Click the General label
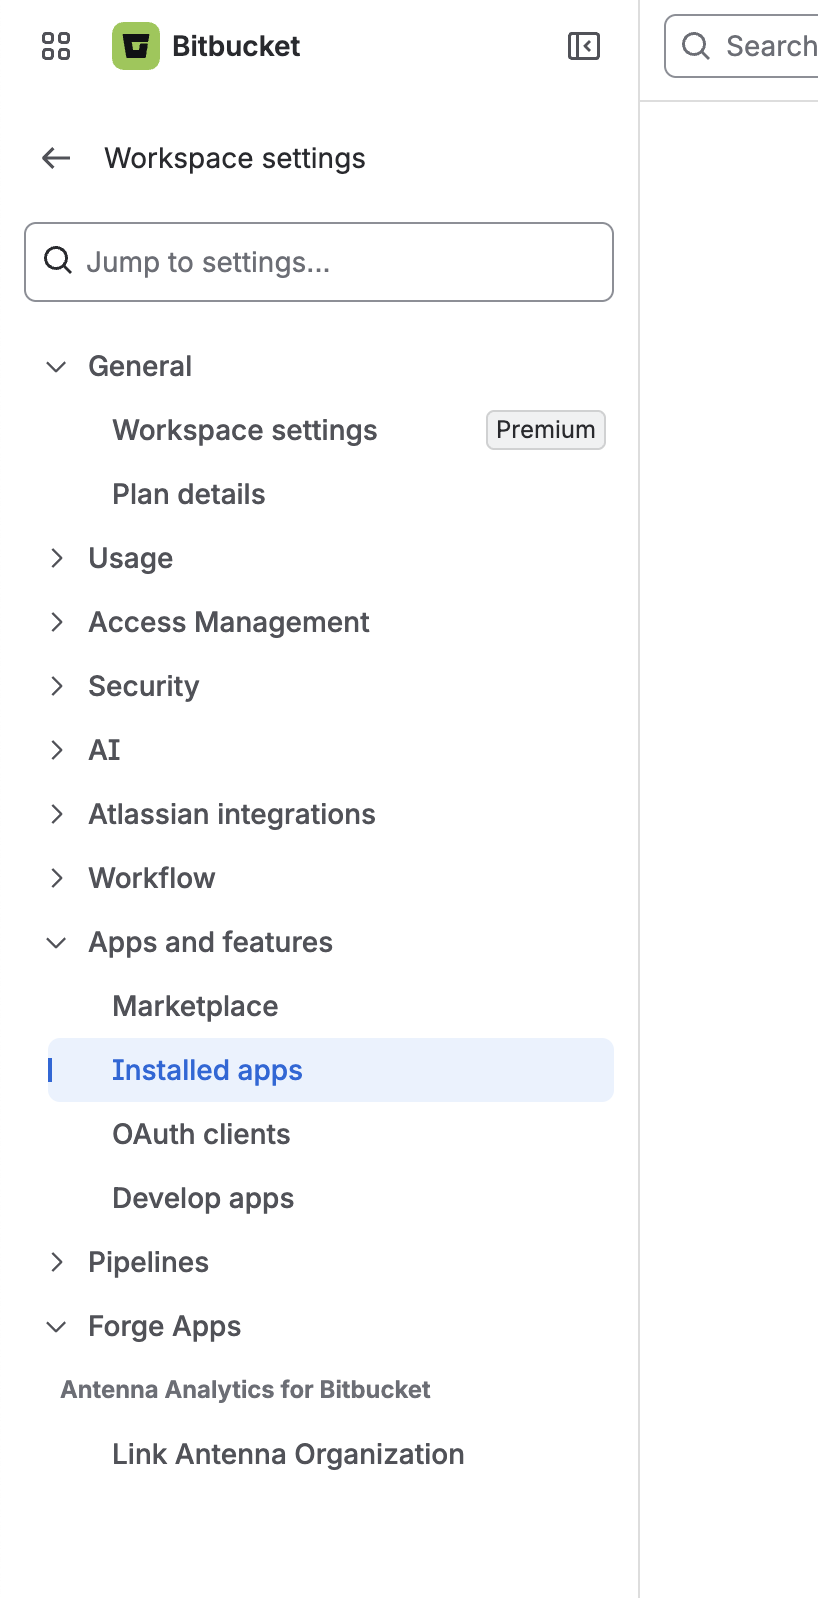The width and height of the screenshot is (818, 1598). 140,366
